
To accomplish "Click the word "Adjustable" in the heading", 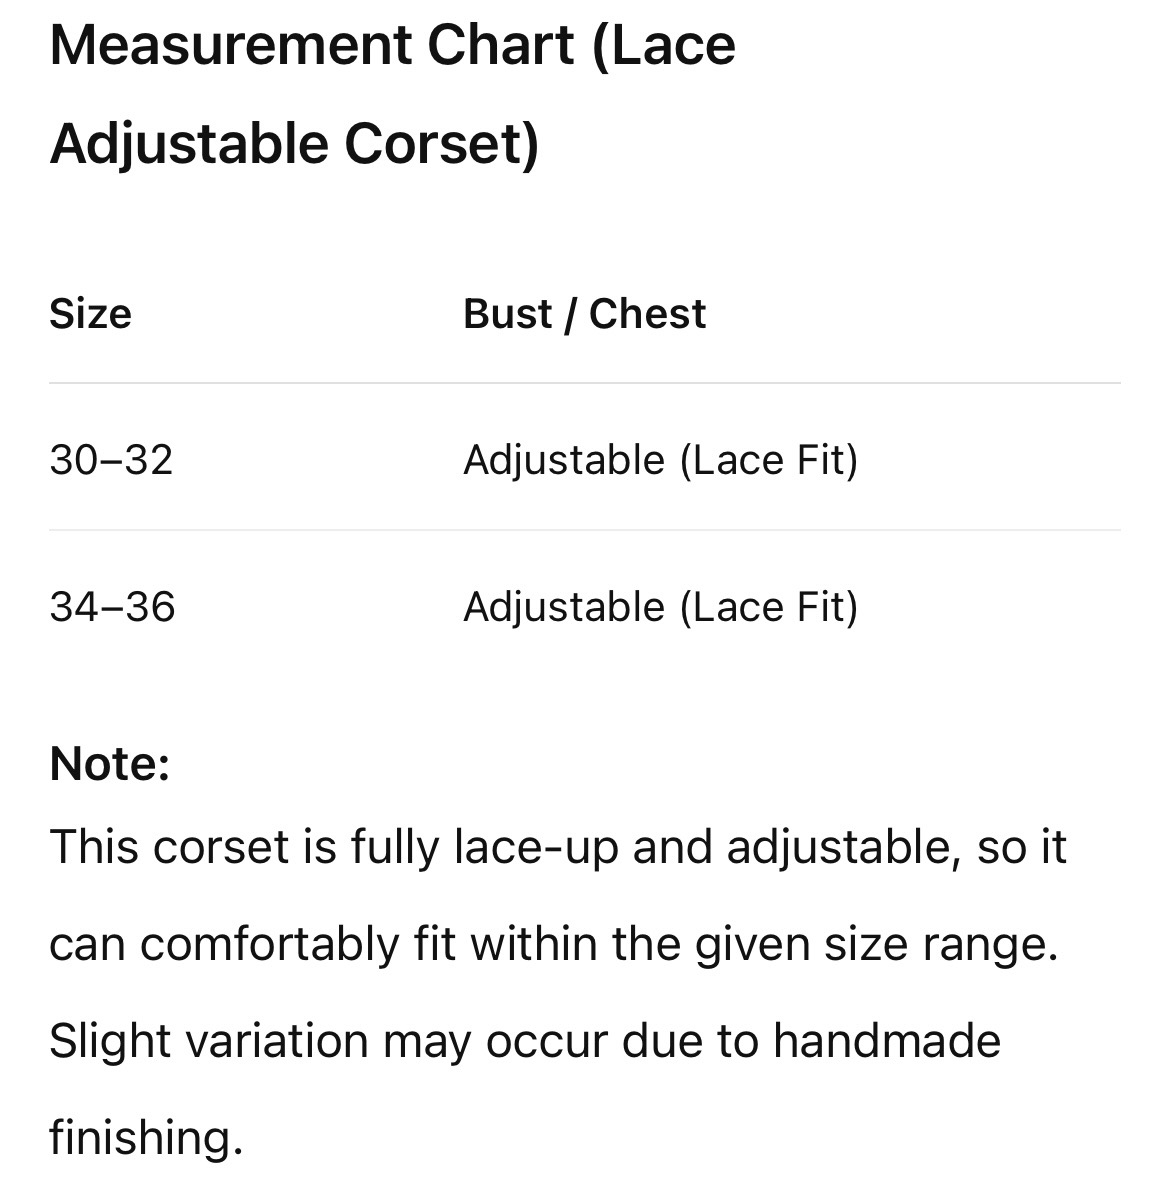I will 189,144.
